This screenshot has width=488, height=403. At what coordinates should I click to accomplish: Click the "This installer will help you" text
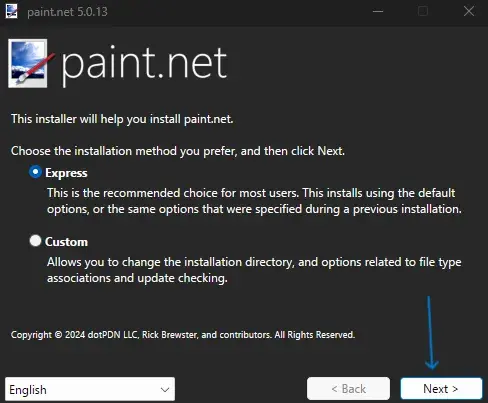tap(122, 119)
